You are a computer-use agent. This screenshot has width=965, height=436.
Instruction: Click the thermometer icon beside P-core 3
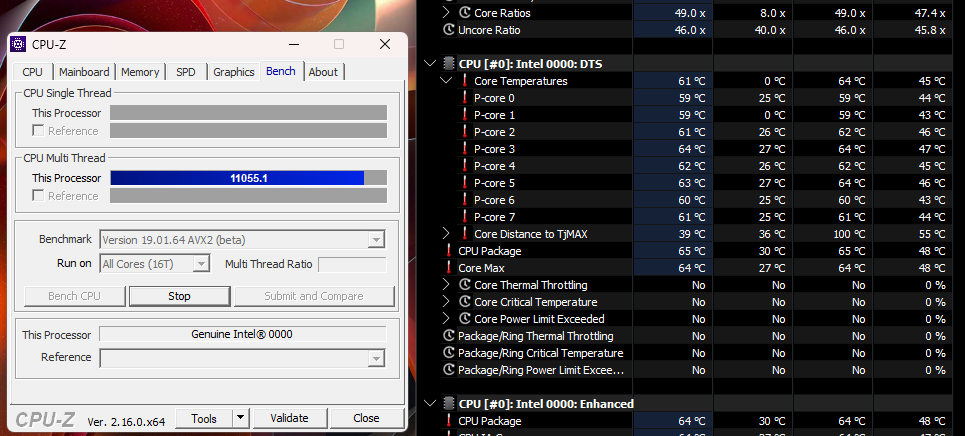tap(465, 149)
